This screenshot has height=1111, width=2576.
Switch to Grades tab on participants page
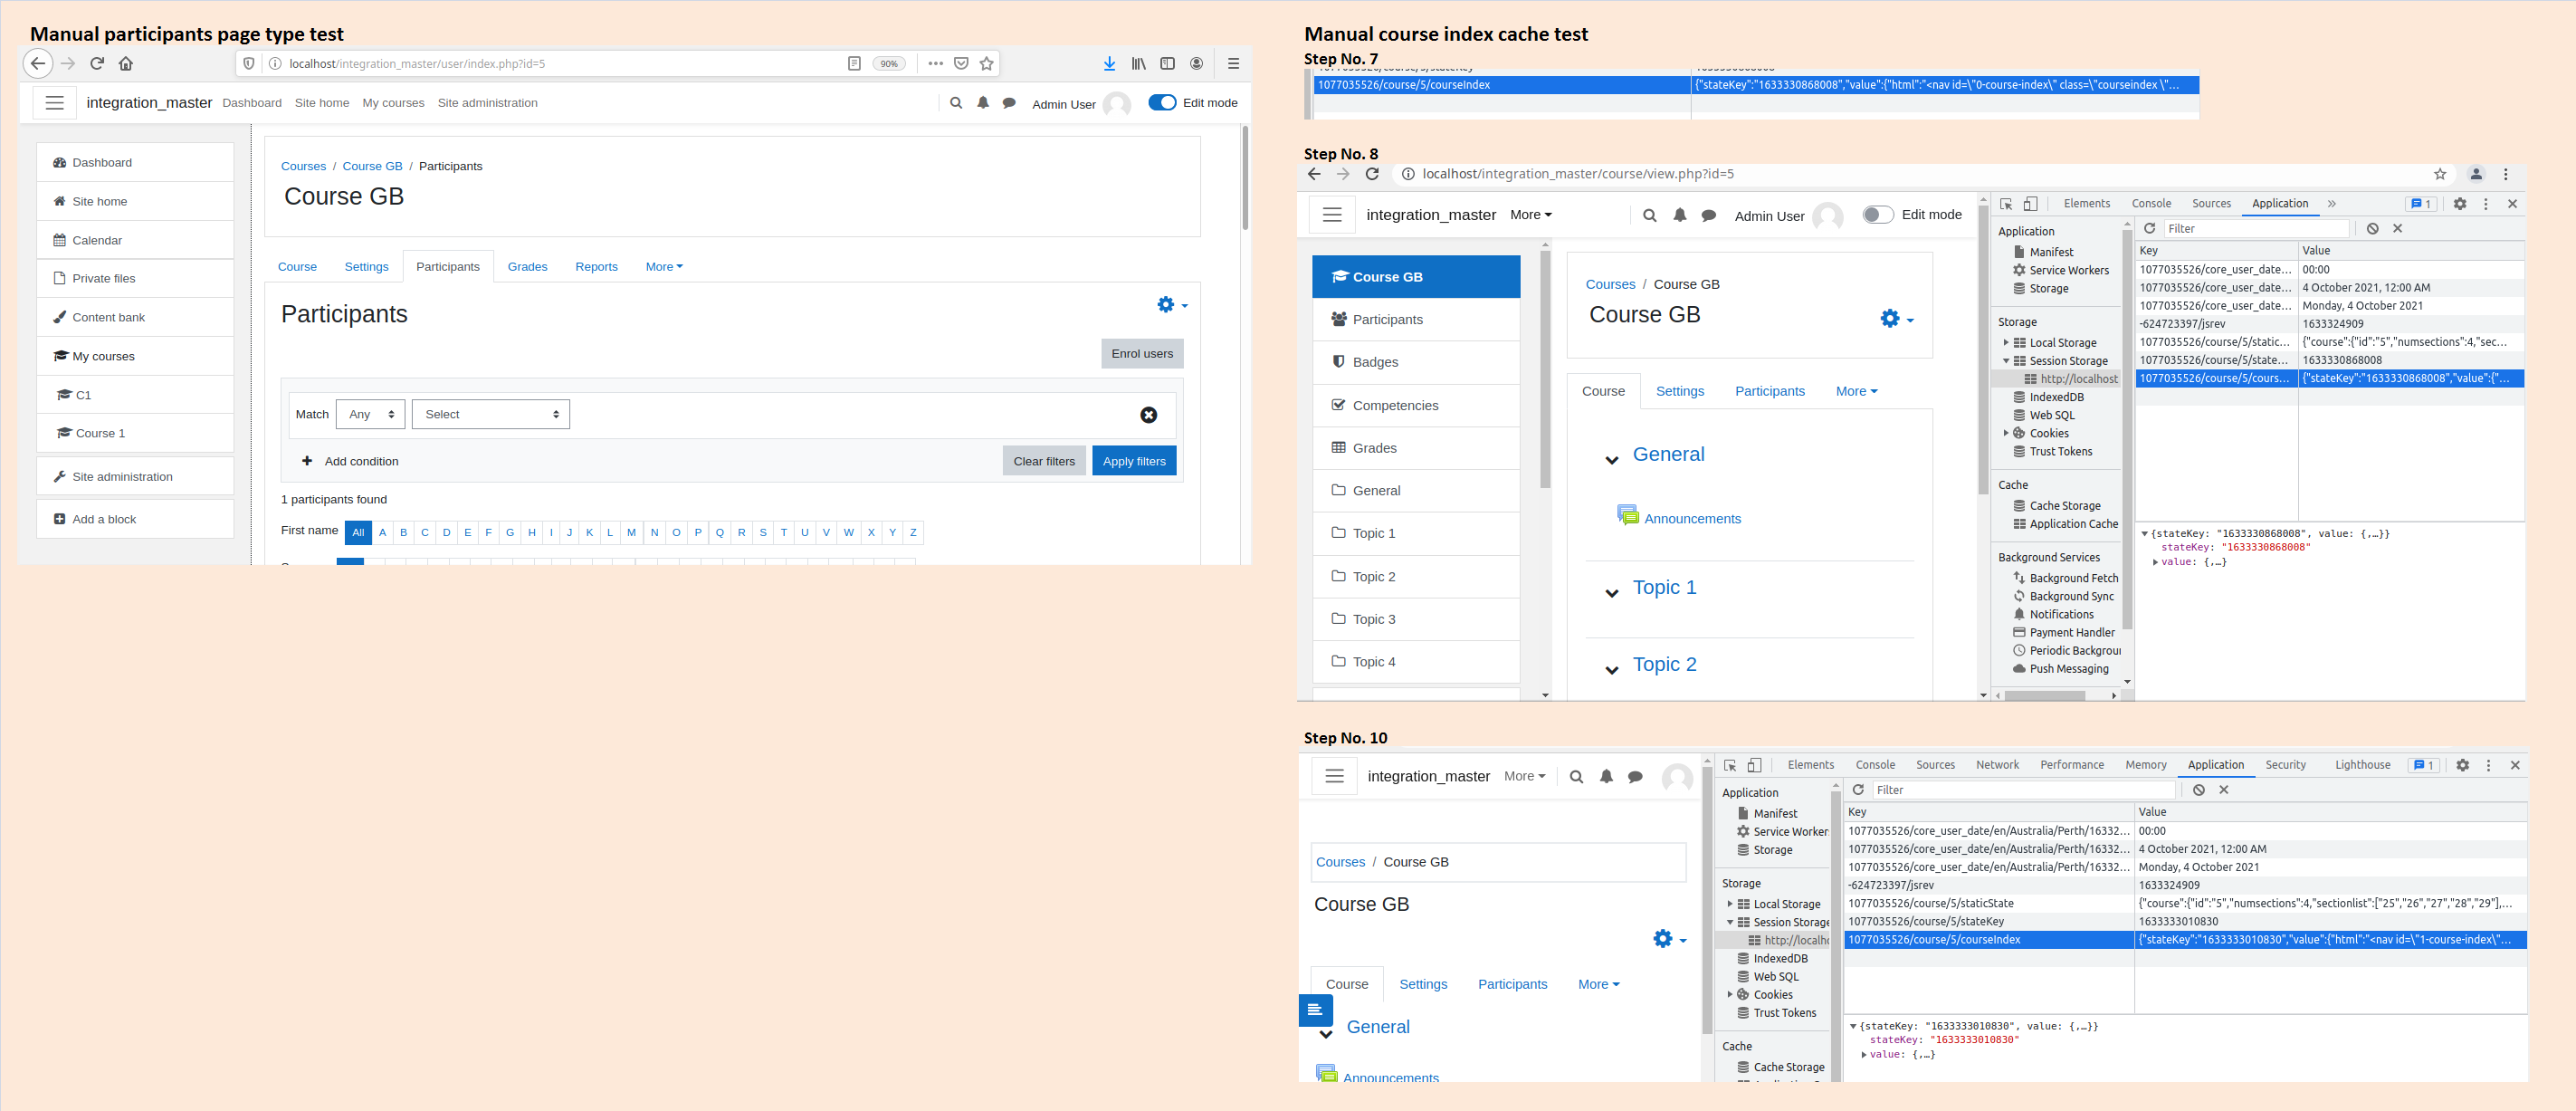527,267
